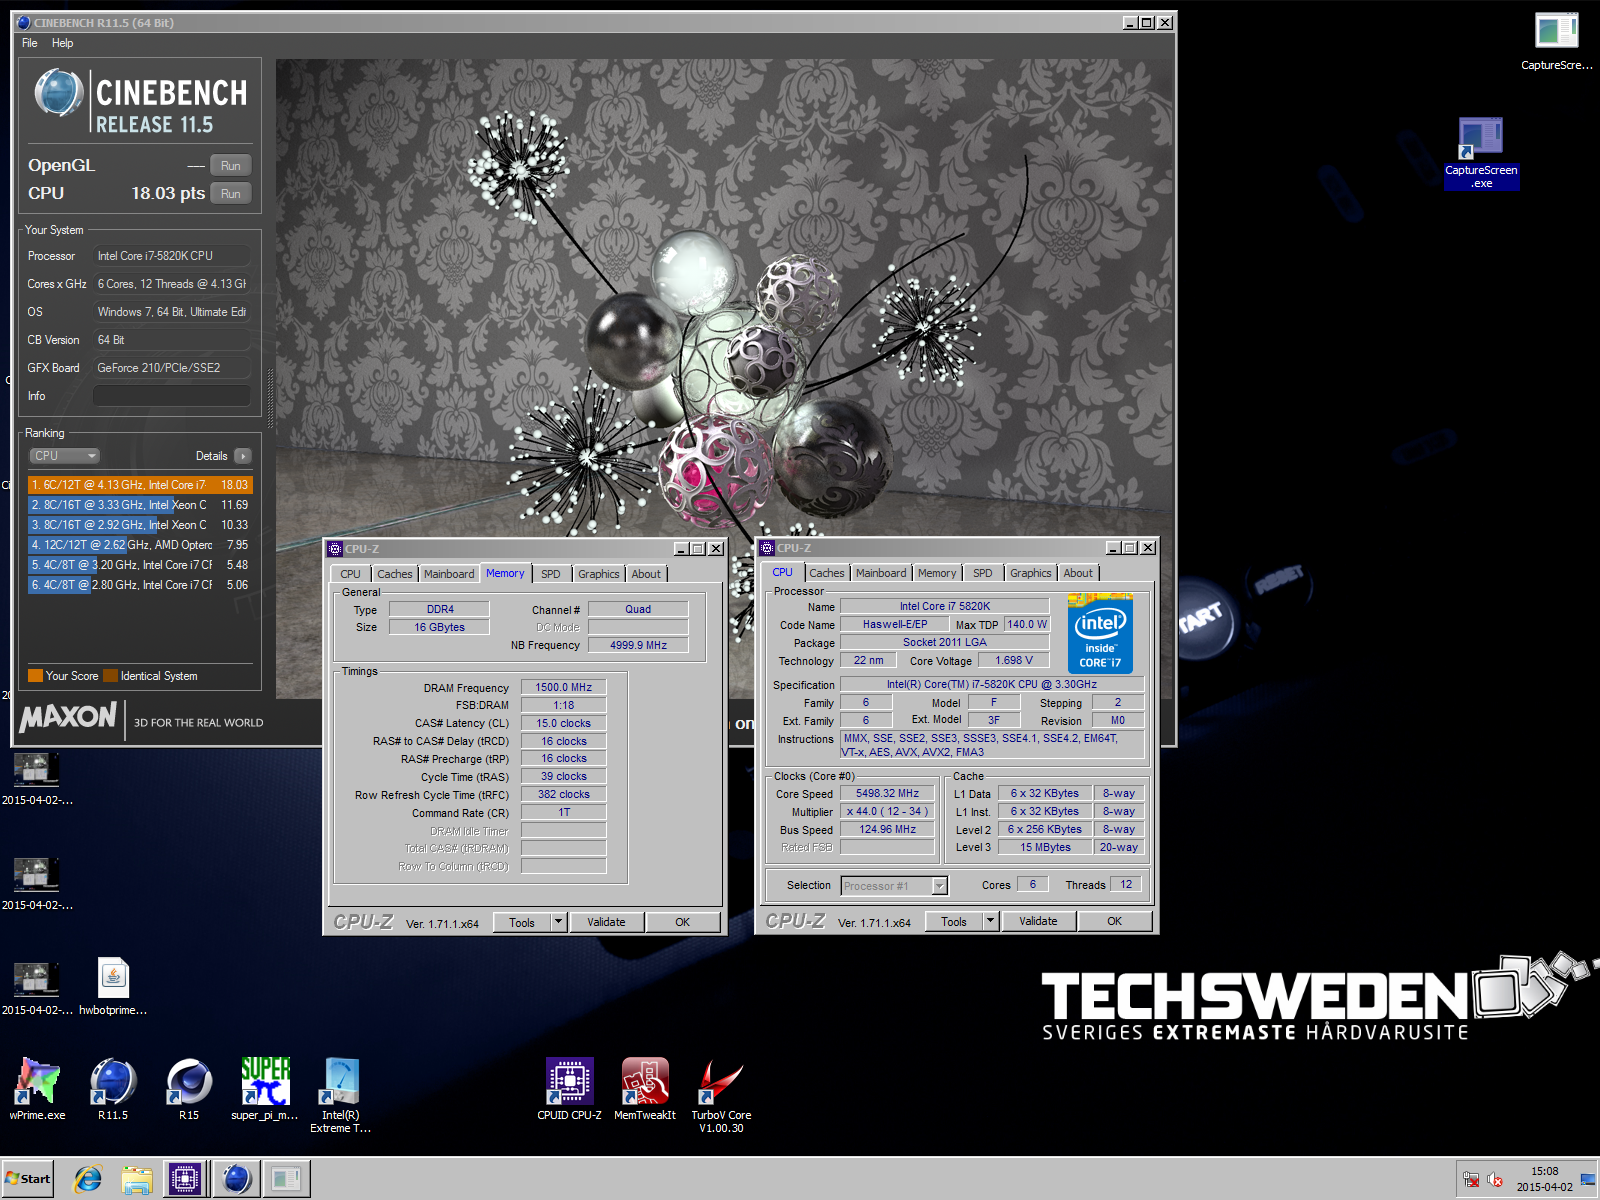Open Windows Explorer folder in taskbar
Image resolution: width=1600 pixels, height=1200 pixels.
136,1180
